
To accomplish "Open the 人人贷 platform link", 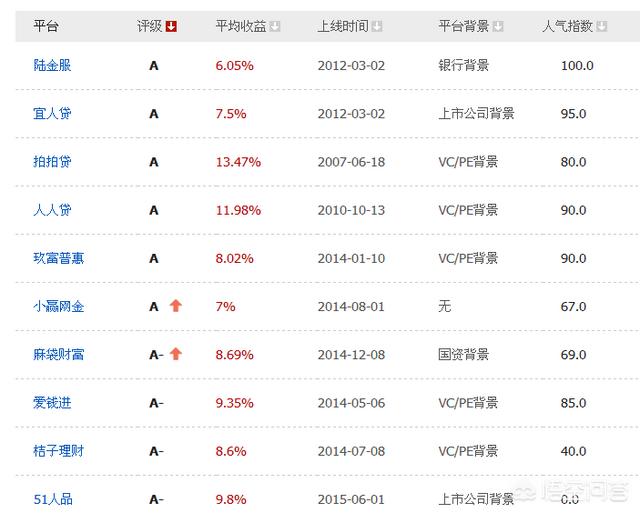I will coord(52,210).
